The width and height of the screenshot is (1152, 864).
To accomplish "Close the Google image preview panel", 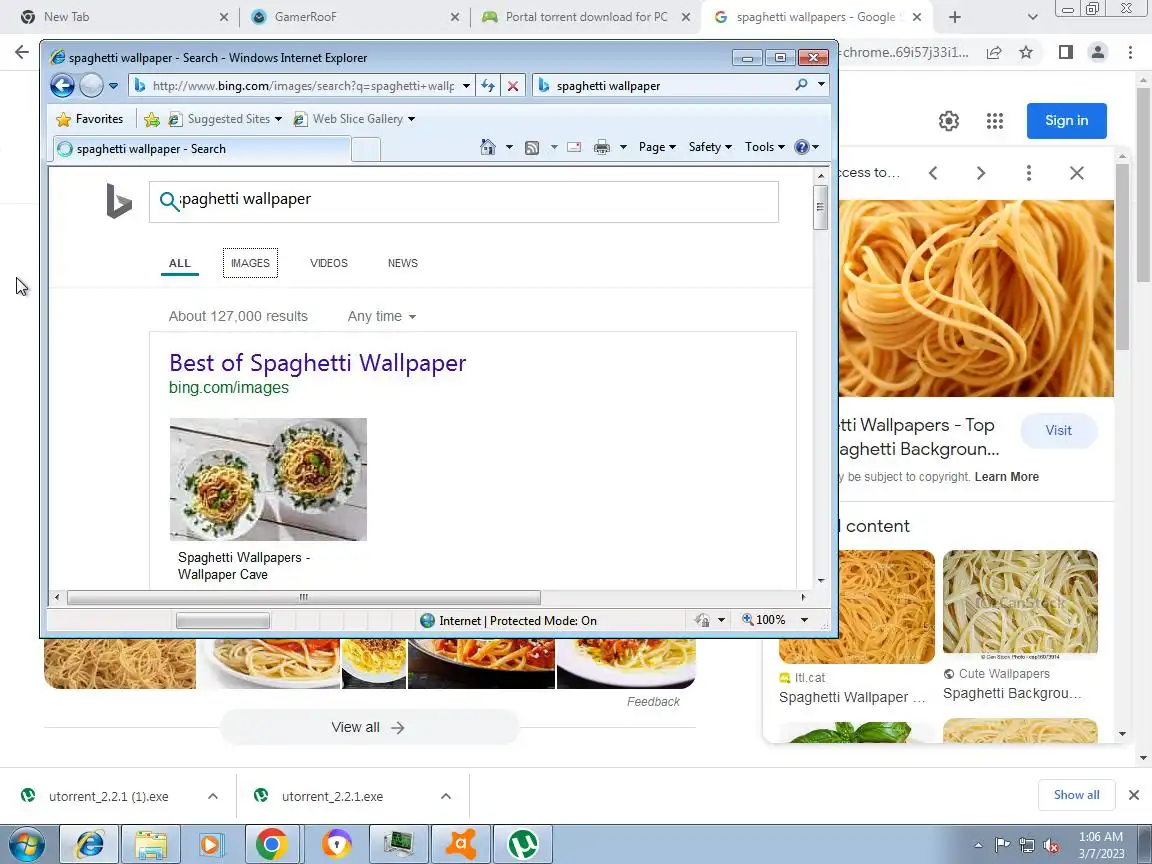I will pos(1076,173).
